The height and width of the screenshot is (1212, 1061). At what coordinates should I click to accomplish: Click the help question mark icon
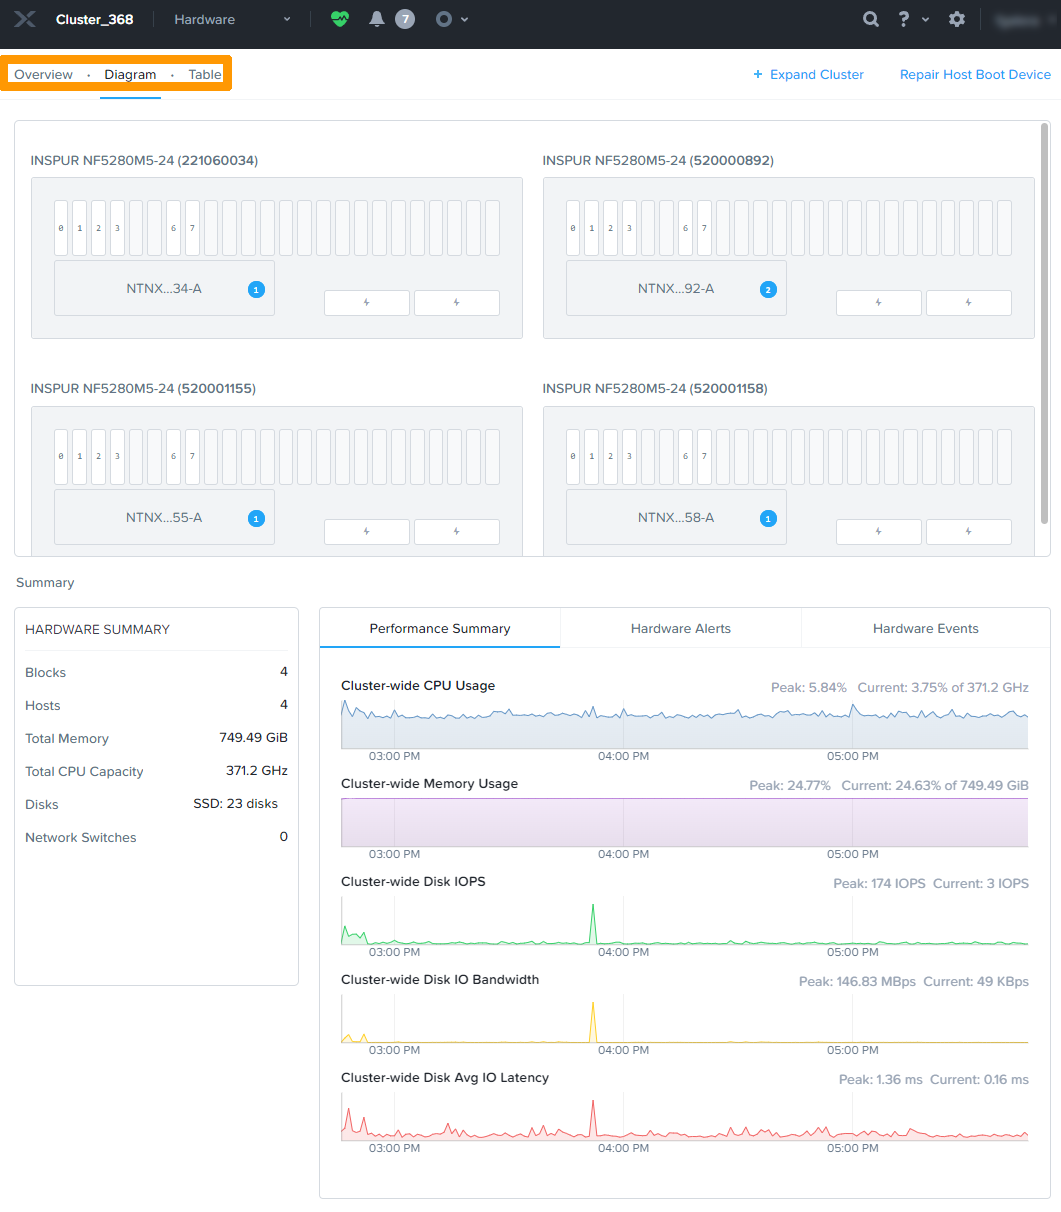903,19
